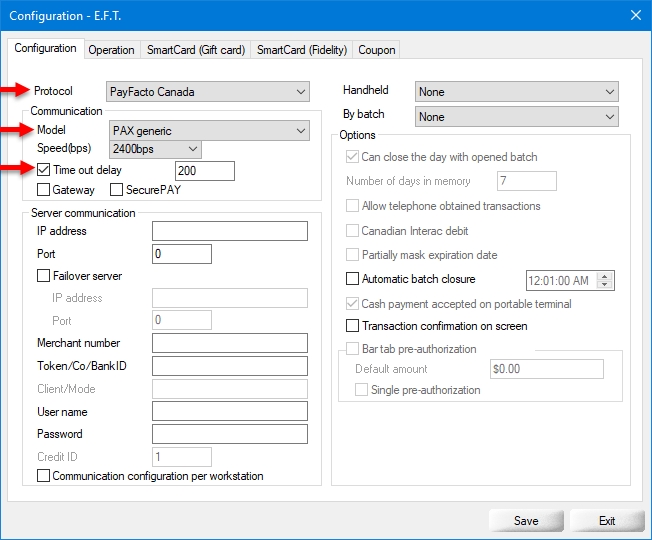This screenshot has width=652, height=540.
Task: Tick the SecurePAY checkbox
Action: tap(117, 190)
